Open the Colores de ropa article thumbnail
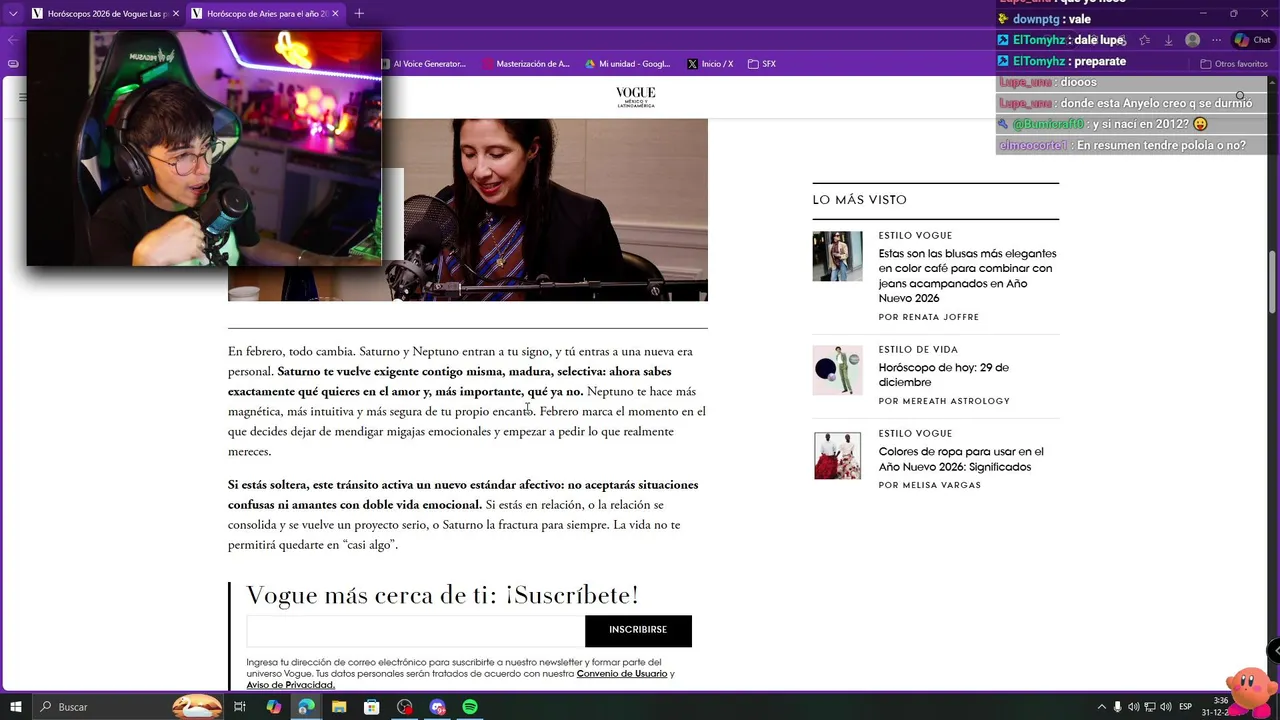Image resolution: width=1280 pixels, height=720 pixels. (x=837, y=455)
